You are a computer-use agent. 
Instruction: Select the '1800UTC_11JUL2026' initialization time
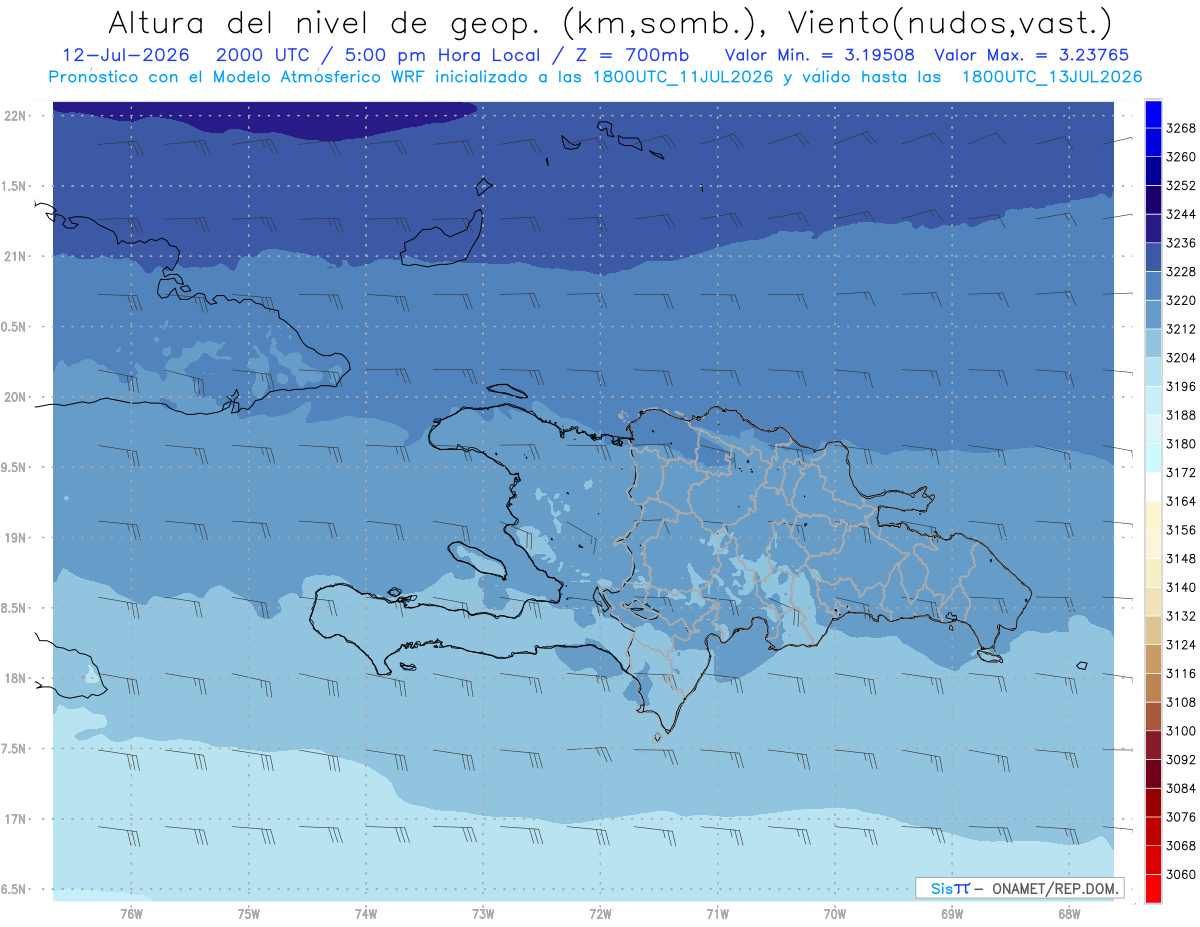pos(686,77)
